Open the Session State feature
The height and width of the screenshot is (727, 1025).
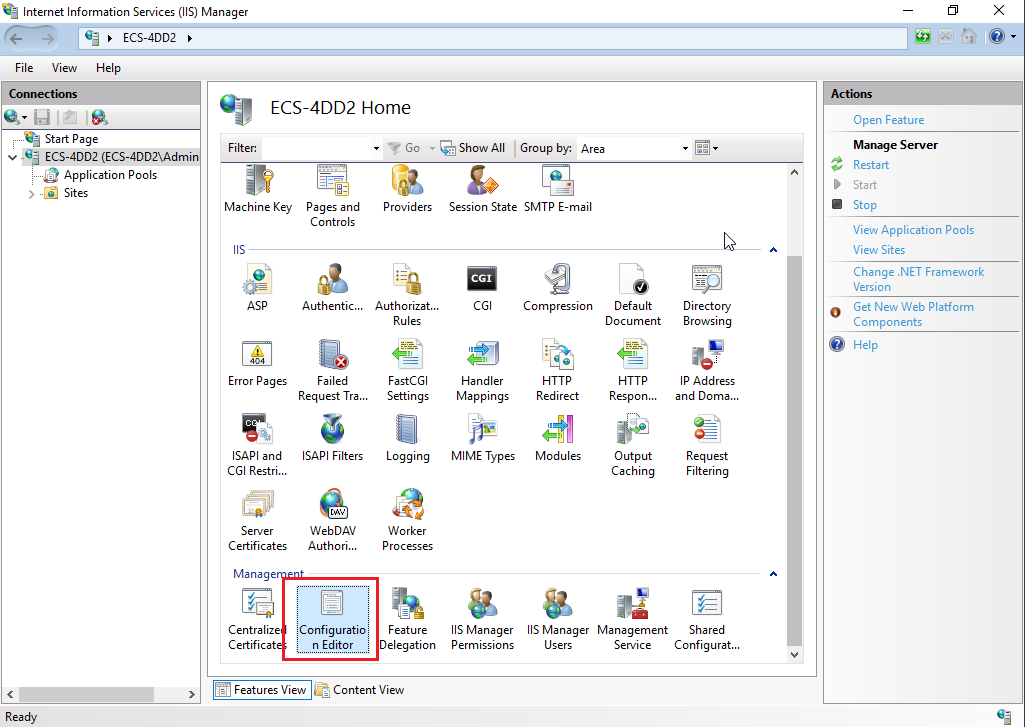482,189
